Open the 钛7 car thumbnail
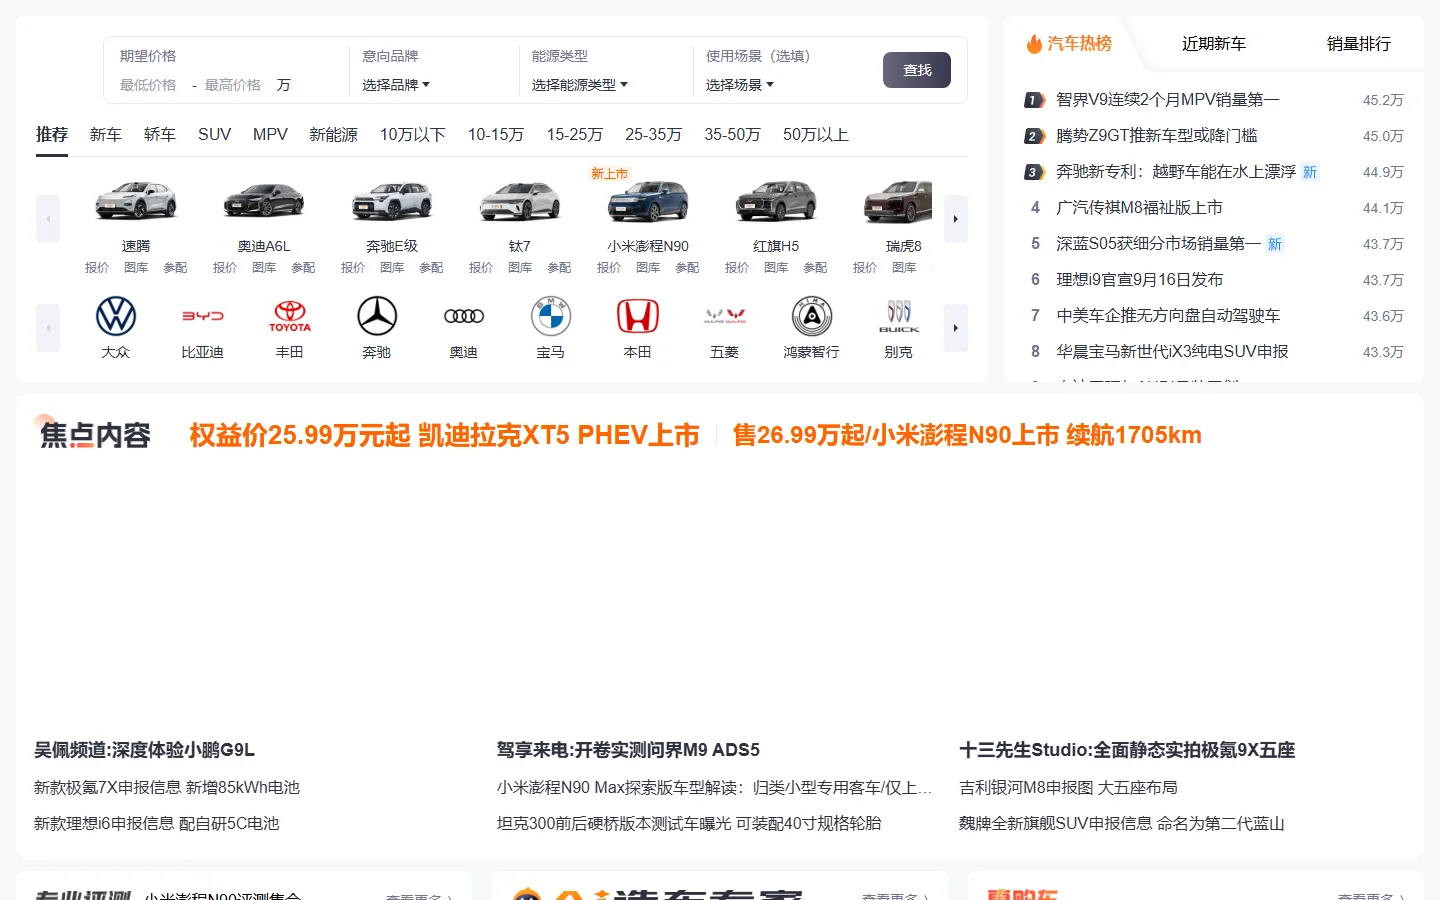The width and height of the screenshot is (1440, 900). click(520, 201)
